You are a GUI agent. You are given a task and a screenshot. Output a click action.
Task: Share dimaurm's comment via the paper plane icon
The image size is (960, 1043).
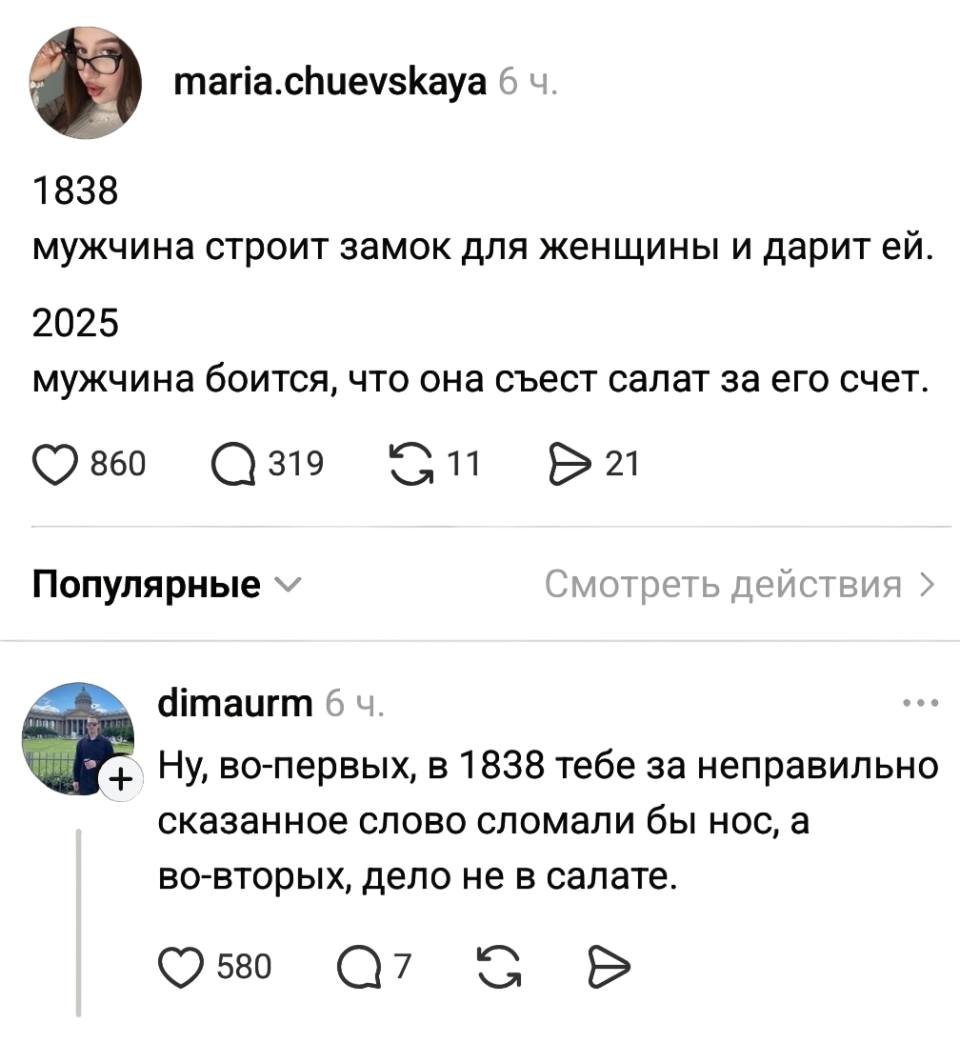point(608,965)
